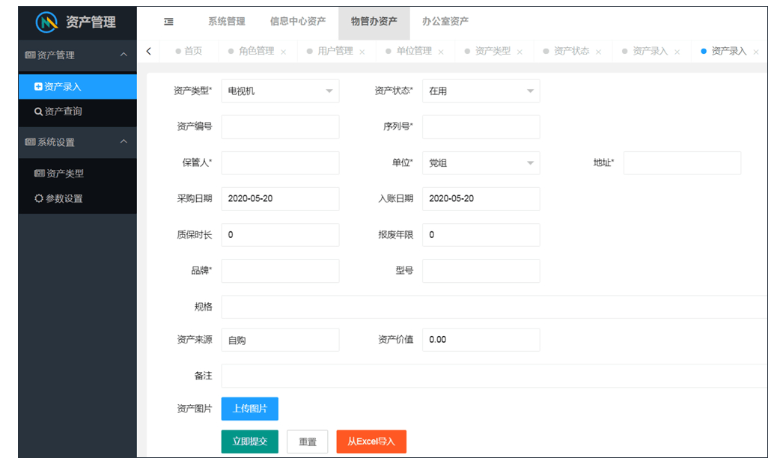Expand the 资产状态 dropdown showing 在用
Screen dimensions: 783x468
pyautogui.click(x=481, y=91)
